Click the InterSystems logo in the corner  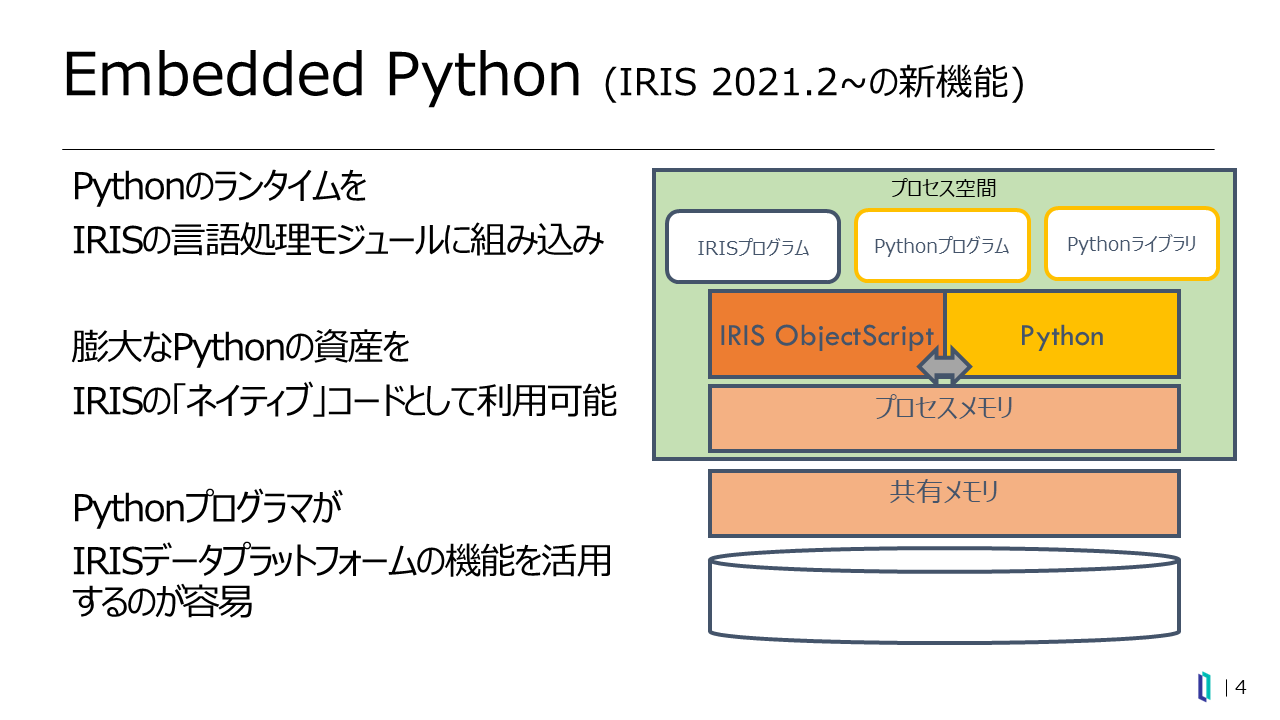tap(1205, 687)
